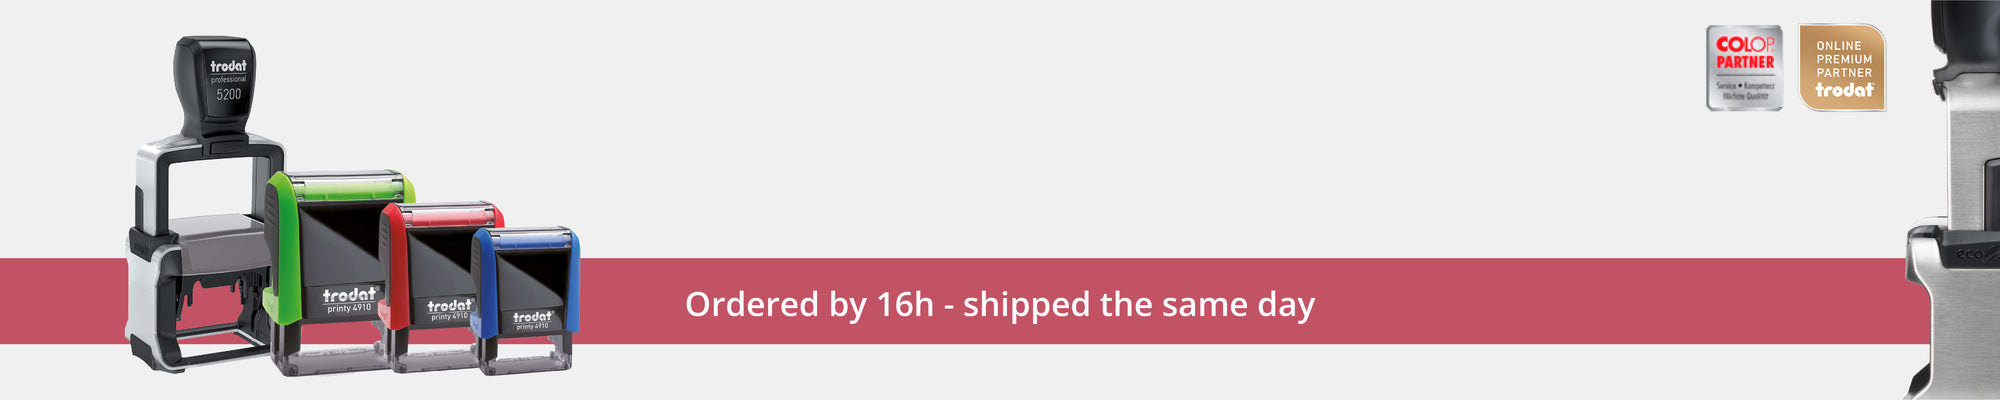This screenshot has height=400, width=2000.
Task: Click the white trodat logo on gold badge
Action: pos(1844,90)
